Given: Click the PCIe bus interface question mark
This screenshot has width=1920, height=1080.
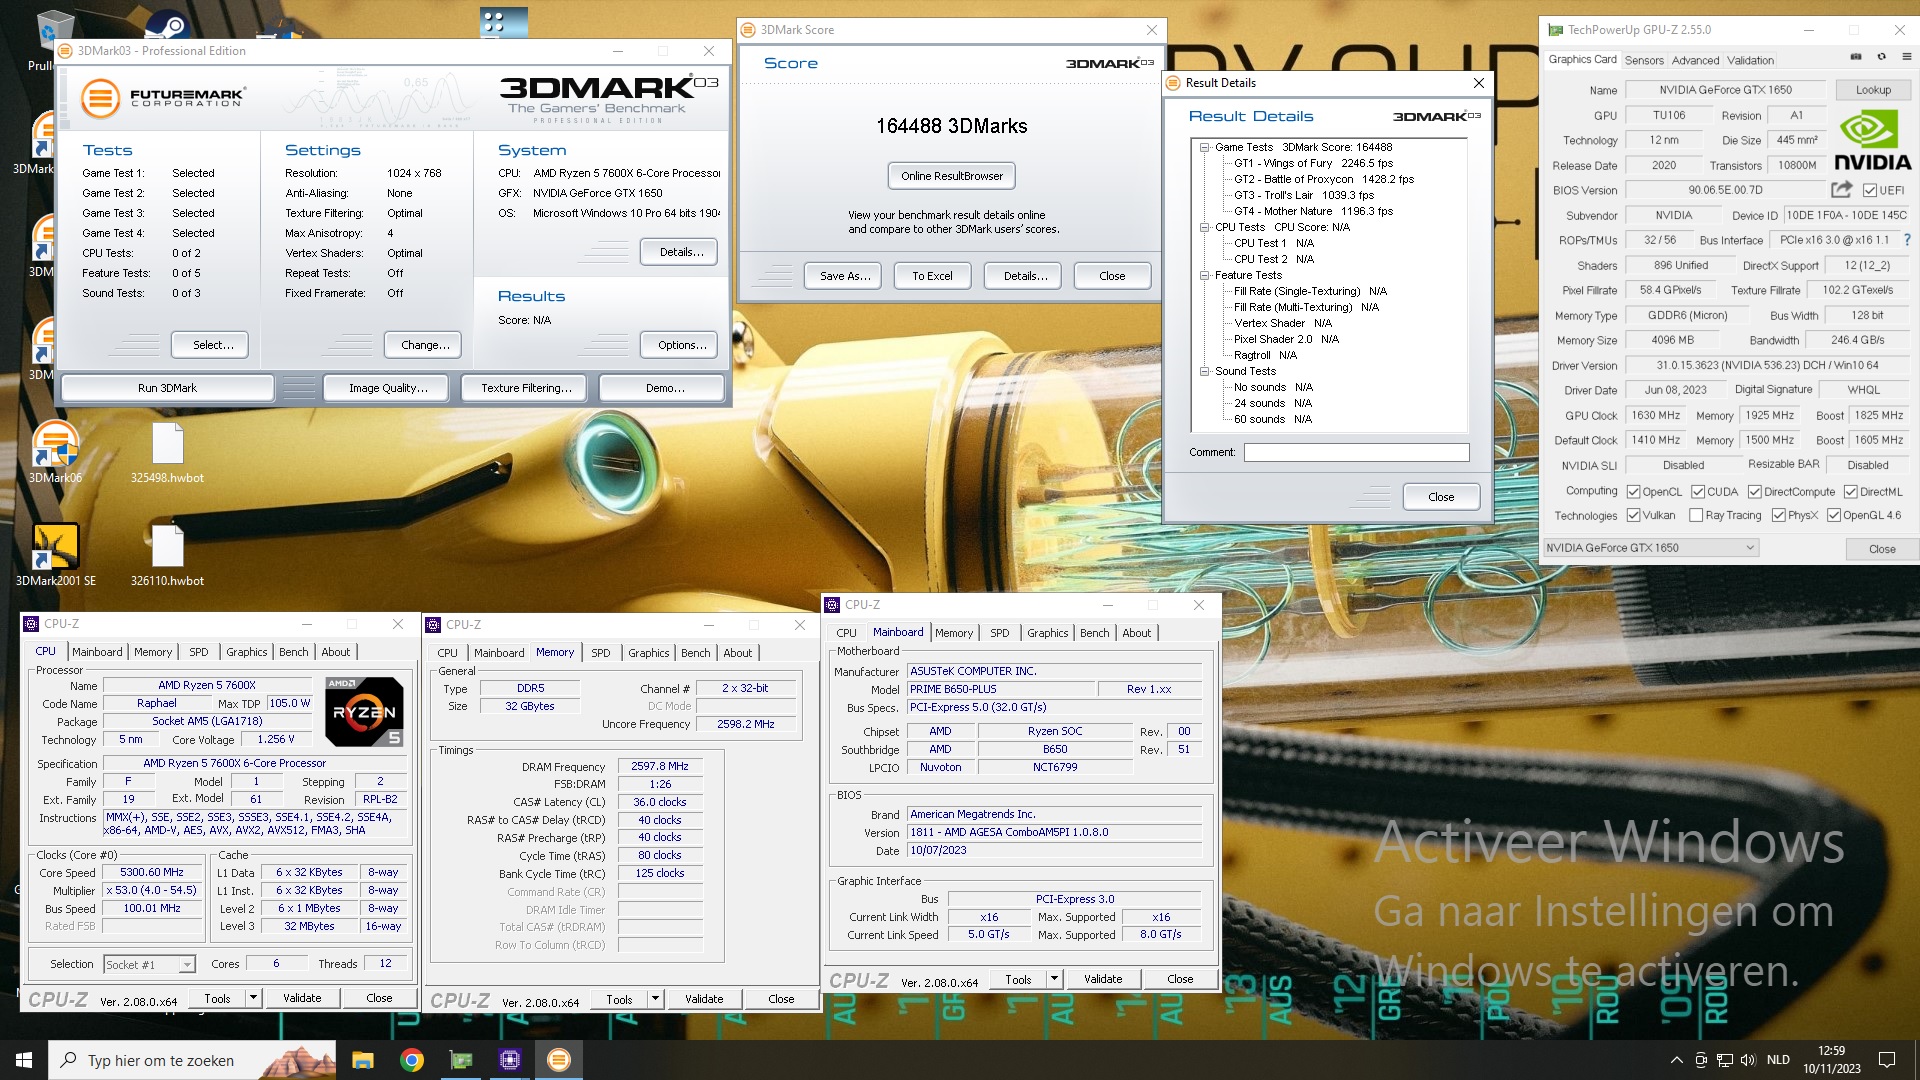Looking at the screenshot, I should click(x=1907, y=240).
